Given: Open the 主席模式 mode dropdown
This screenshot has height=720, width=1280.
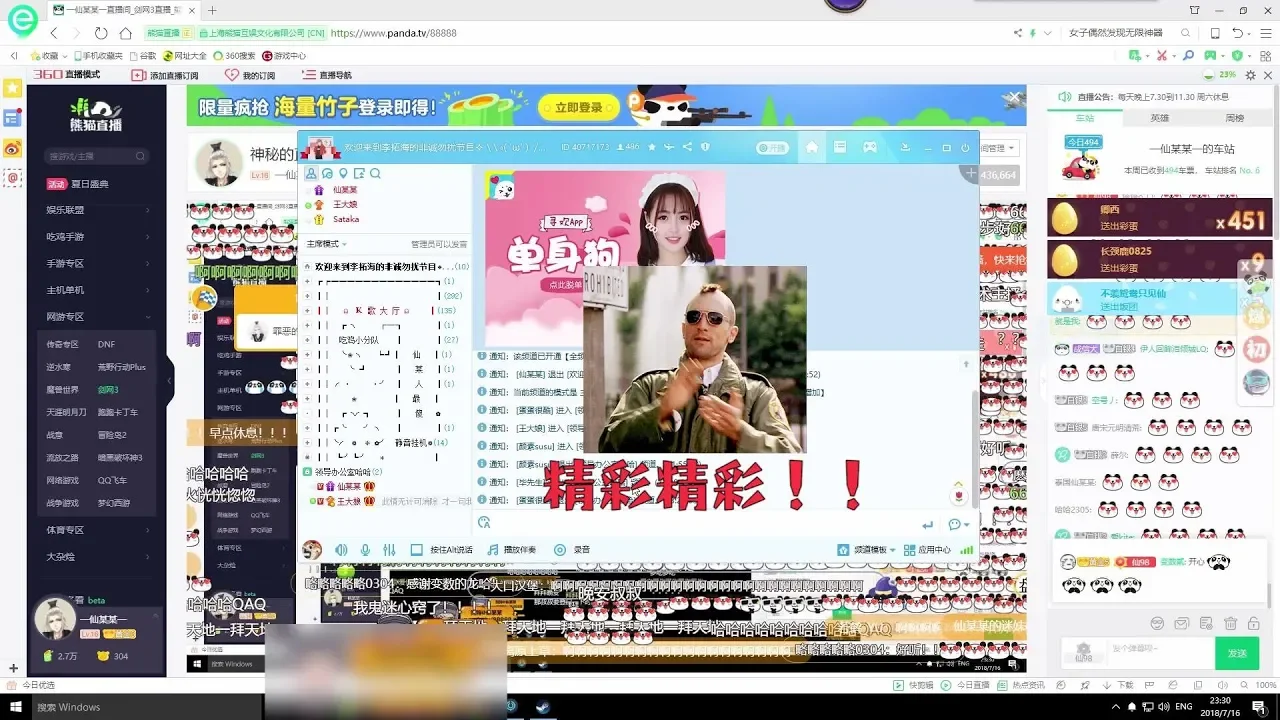Looking at the screenshot, I should [327, 244].
